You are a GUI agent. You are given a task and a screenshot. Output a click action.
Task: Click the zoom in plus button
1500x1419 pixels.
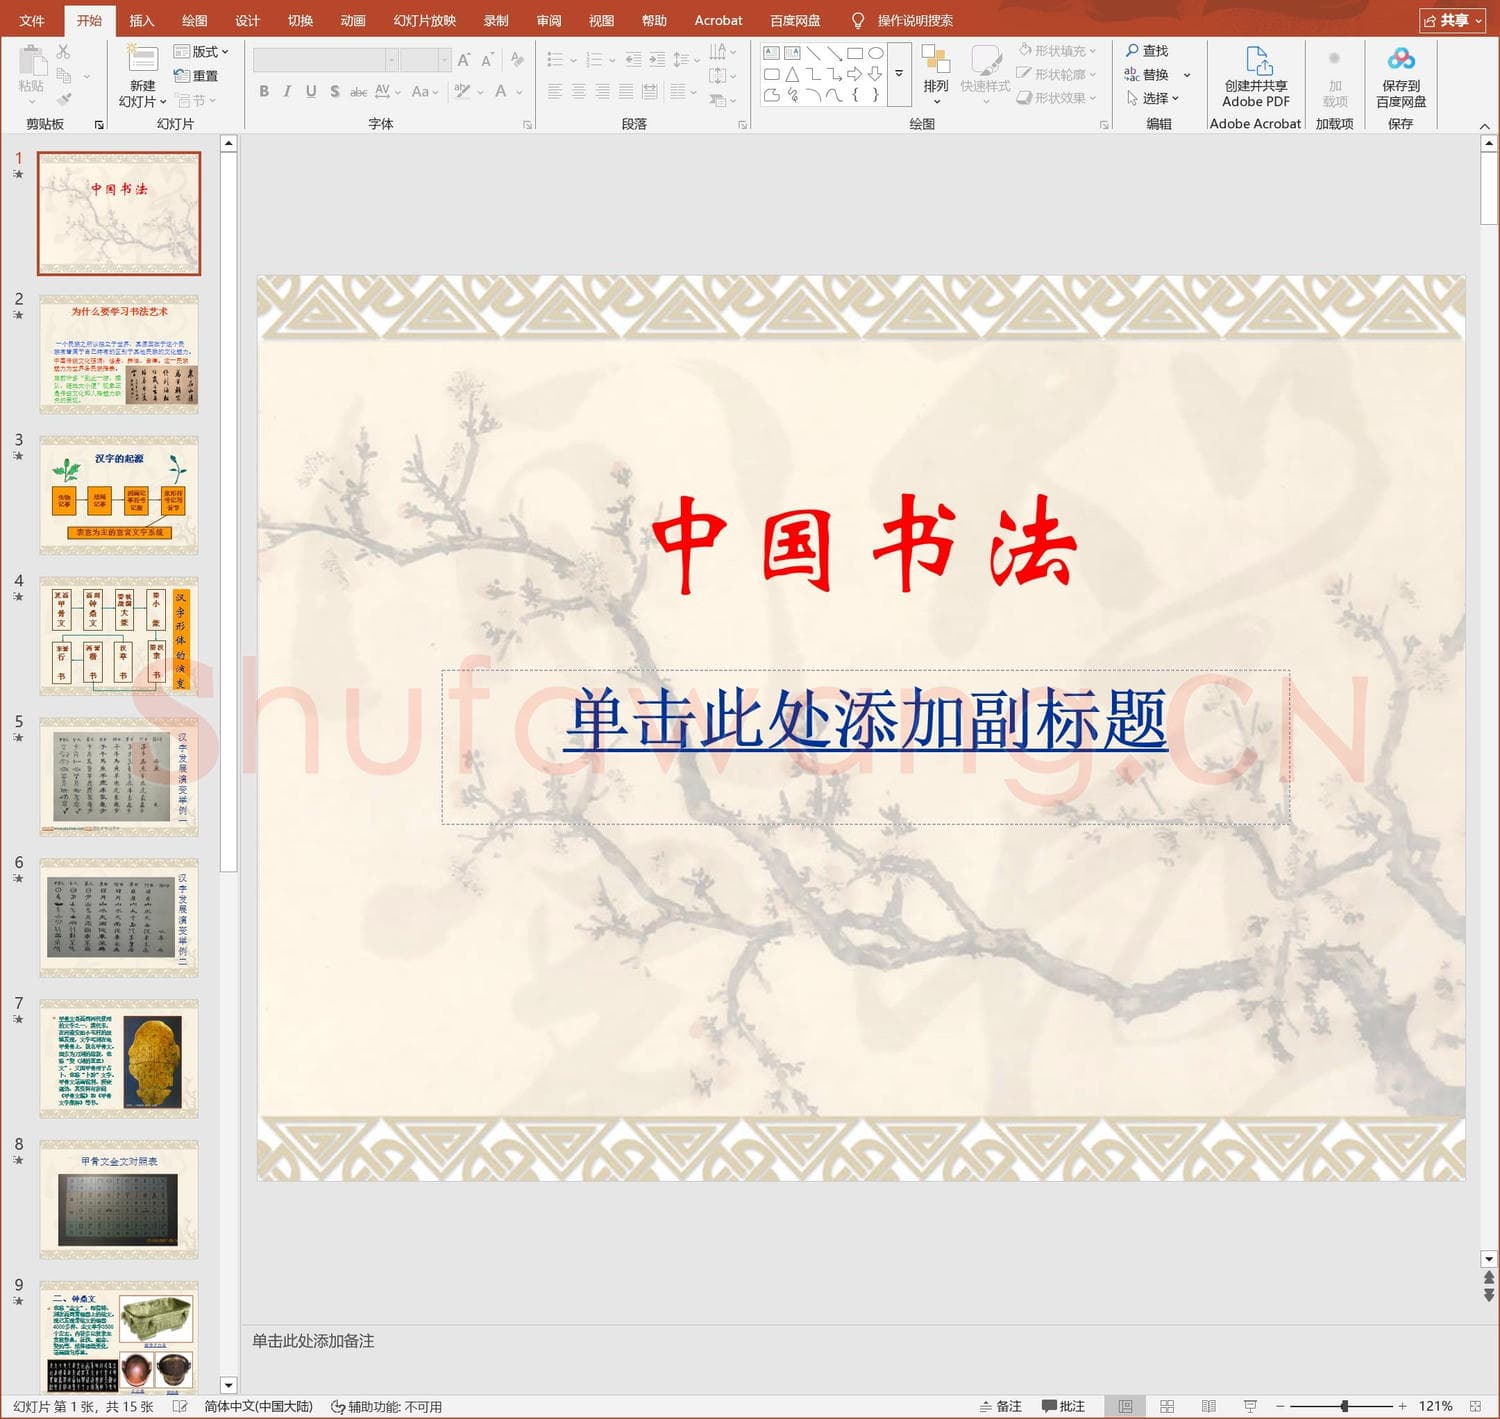coord(1402,1406)
